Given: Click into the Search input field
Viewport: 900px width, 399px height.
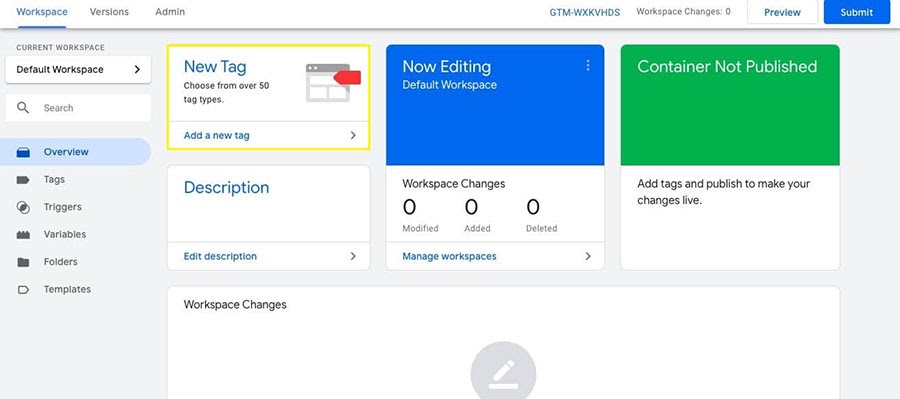Looking at the screenshot, I should [78, 108].
